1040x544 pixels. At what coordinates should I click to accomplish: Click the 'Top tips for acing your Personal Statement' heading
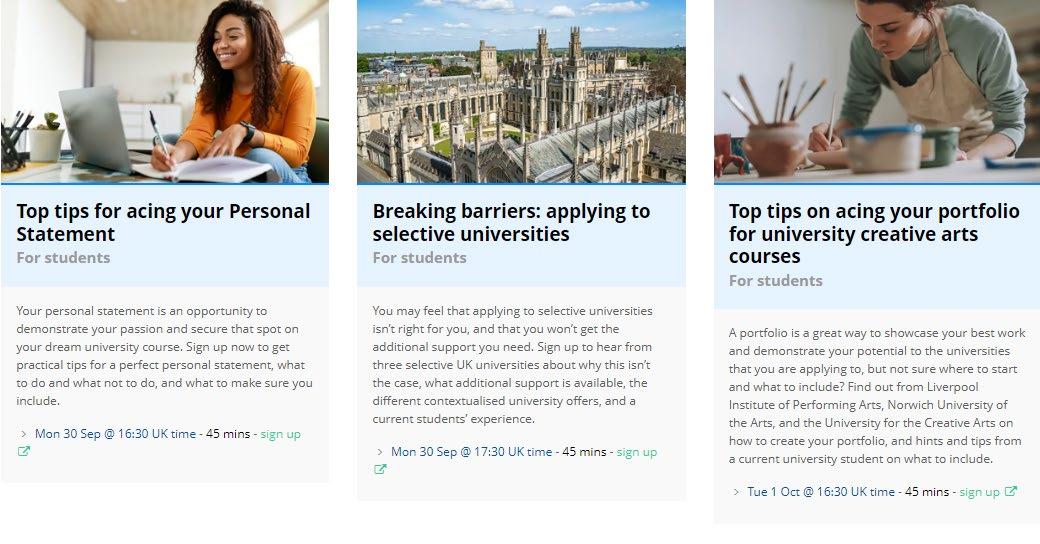163,222
